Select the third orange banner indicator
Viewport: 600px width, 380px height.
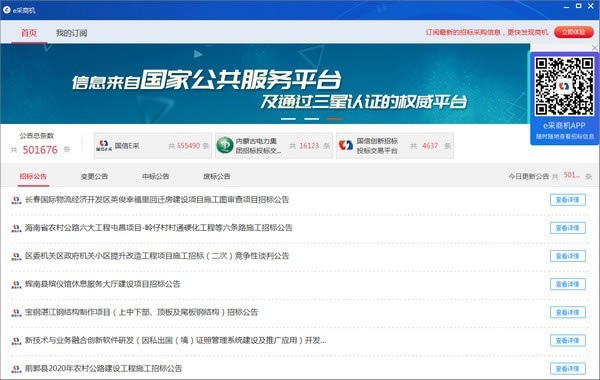[x=334, y=119]
